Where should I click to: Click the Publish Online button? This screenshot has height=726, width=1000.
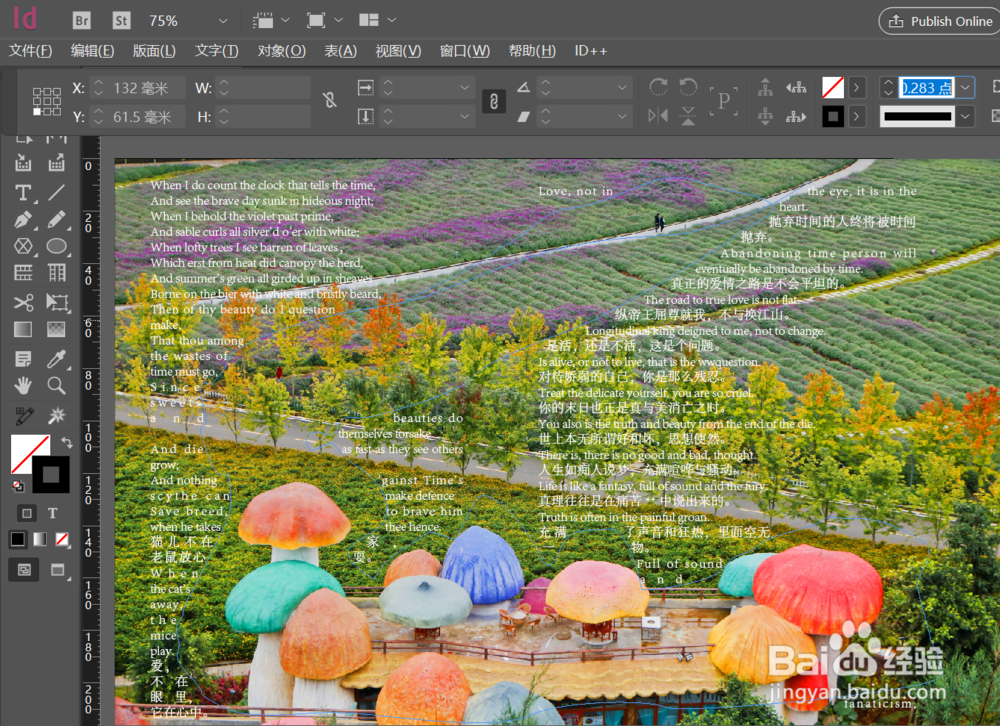tap(940, 21)
